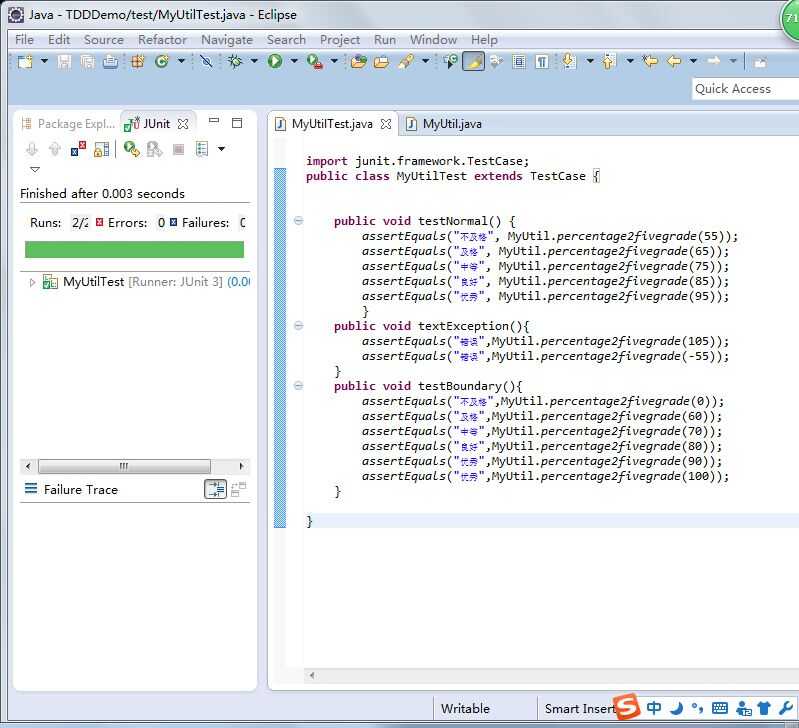Open the Test Run History icon
Image resolution: width=799 pixels, height=728 pixels.
click(x=202, y=149)
